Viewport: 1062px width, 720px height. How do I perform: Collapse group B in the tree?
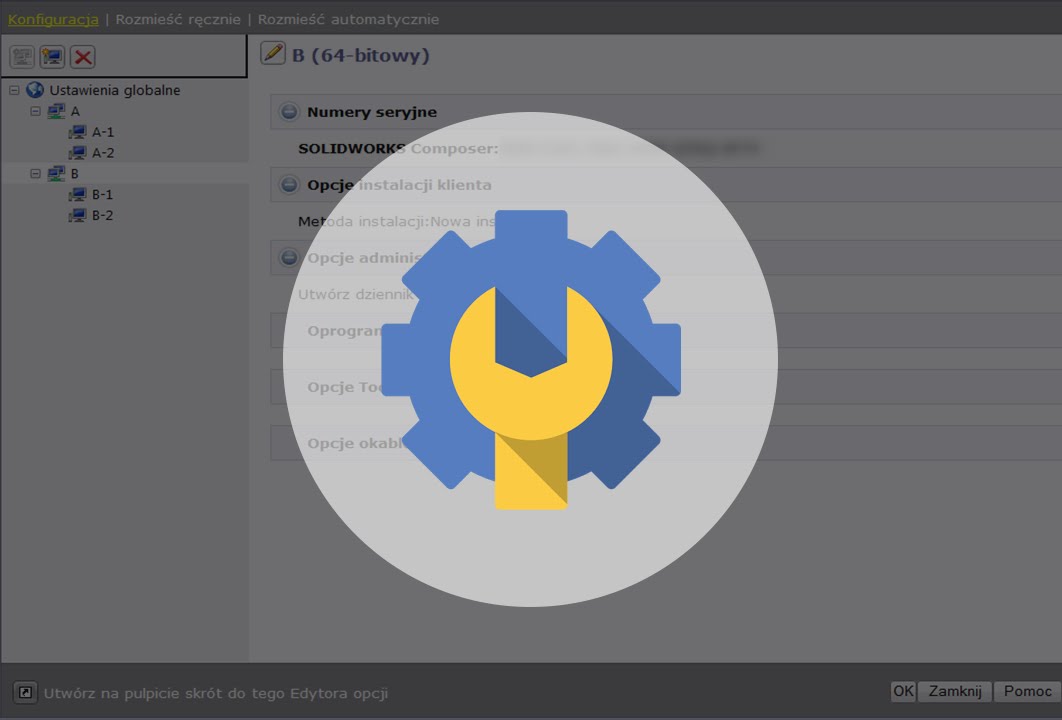[x=35, y=173]
